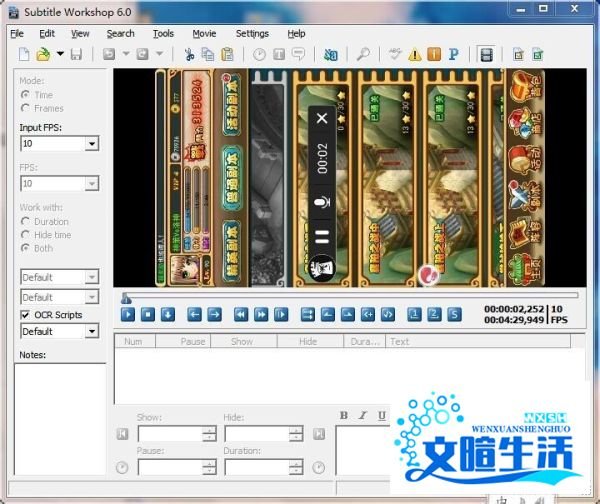The image size is (600, 504).
Task: Expand the recent files arrow next to Open
Action: coord(60,54)
